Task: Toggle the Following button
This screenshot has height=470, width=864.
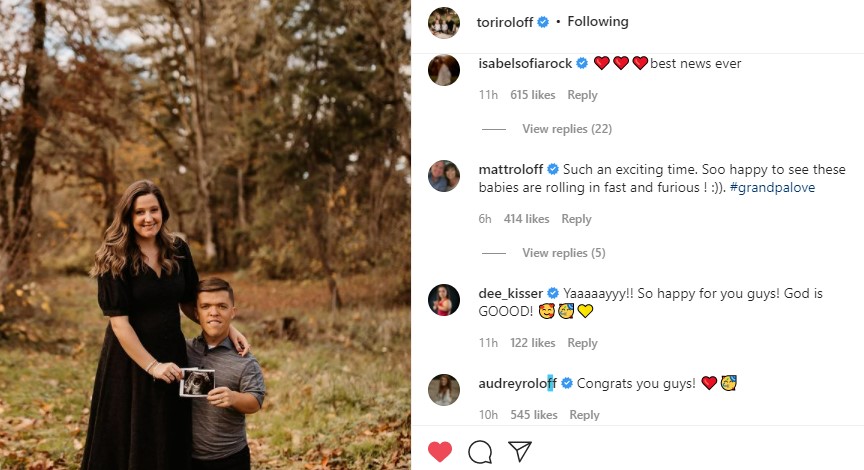Action: click(598, 22)
